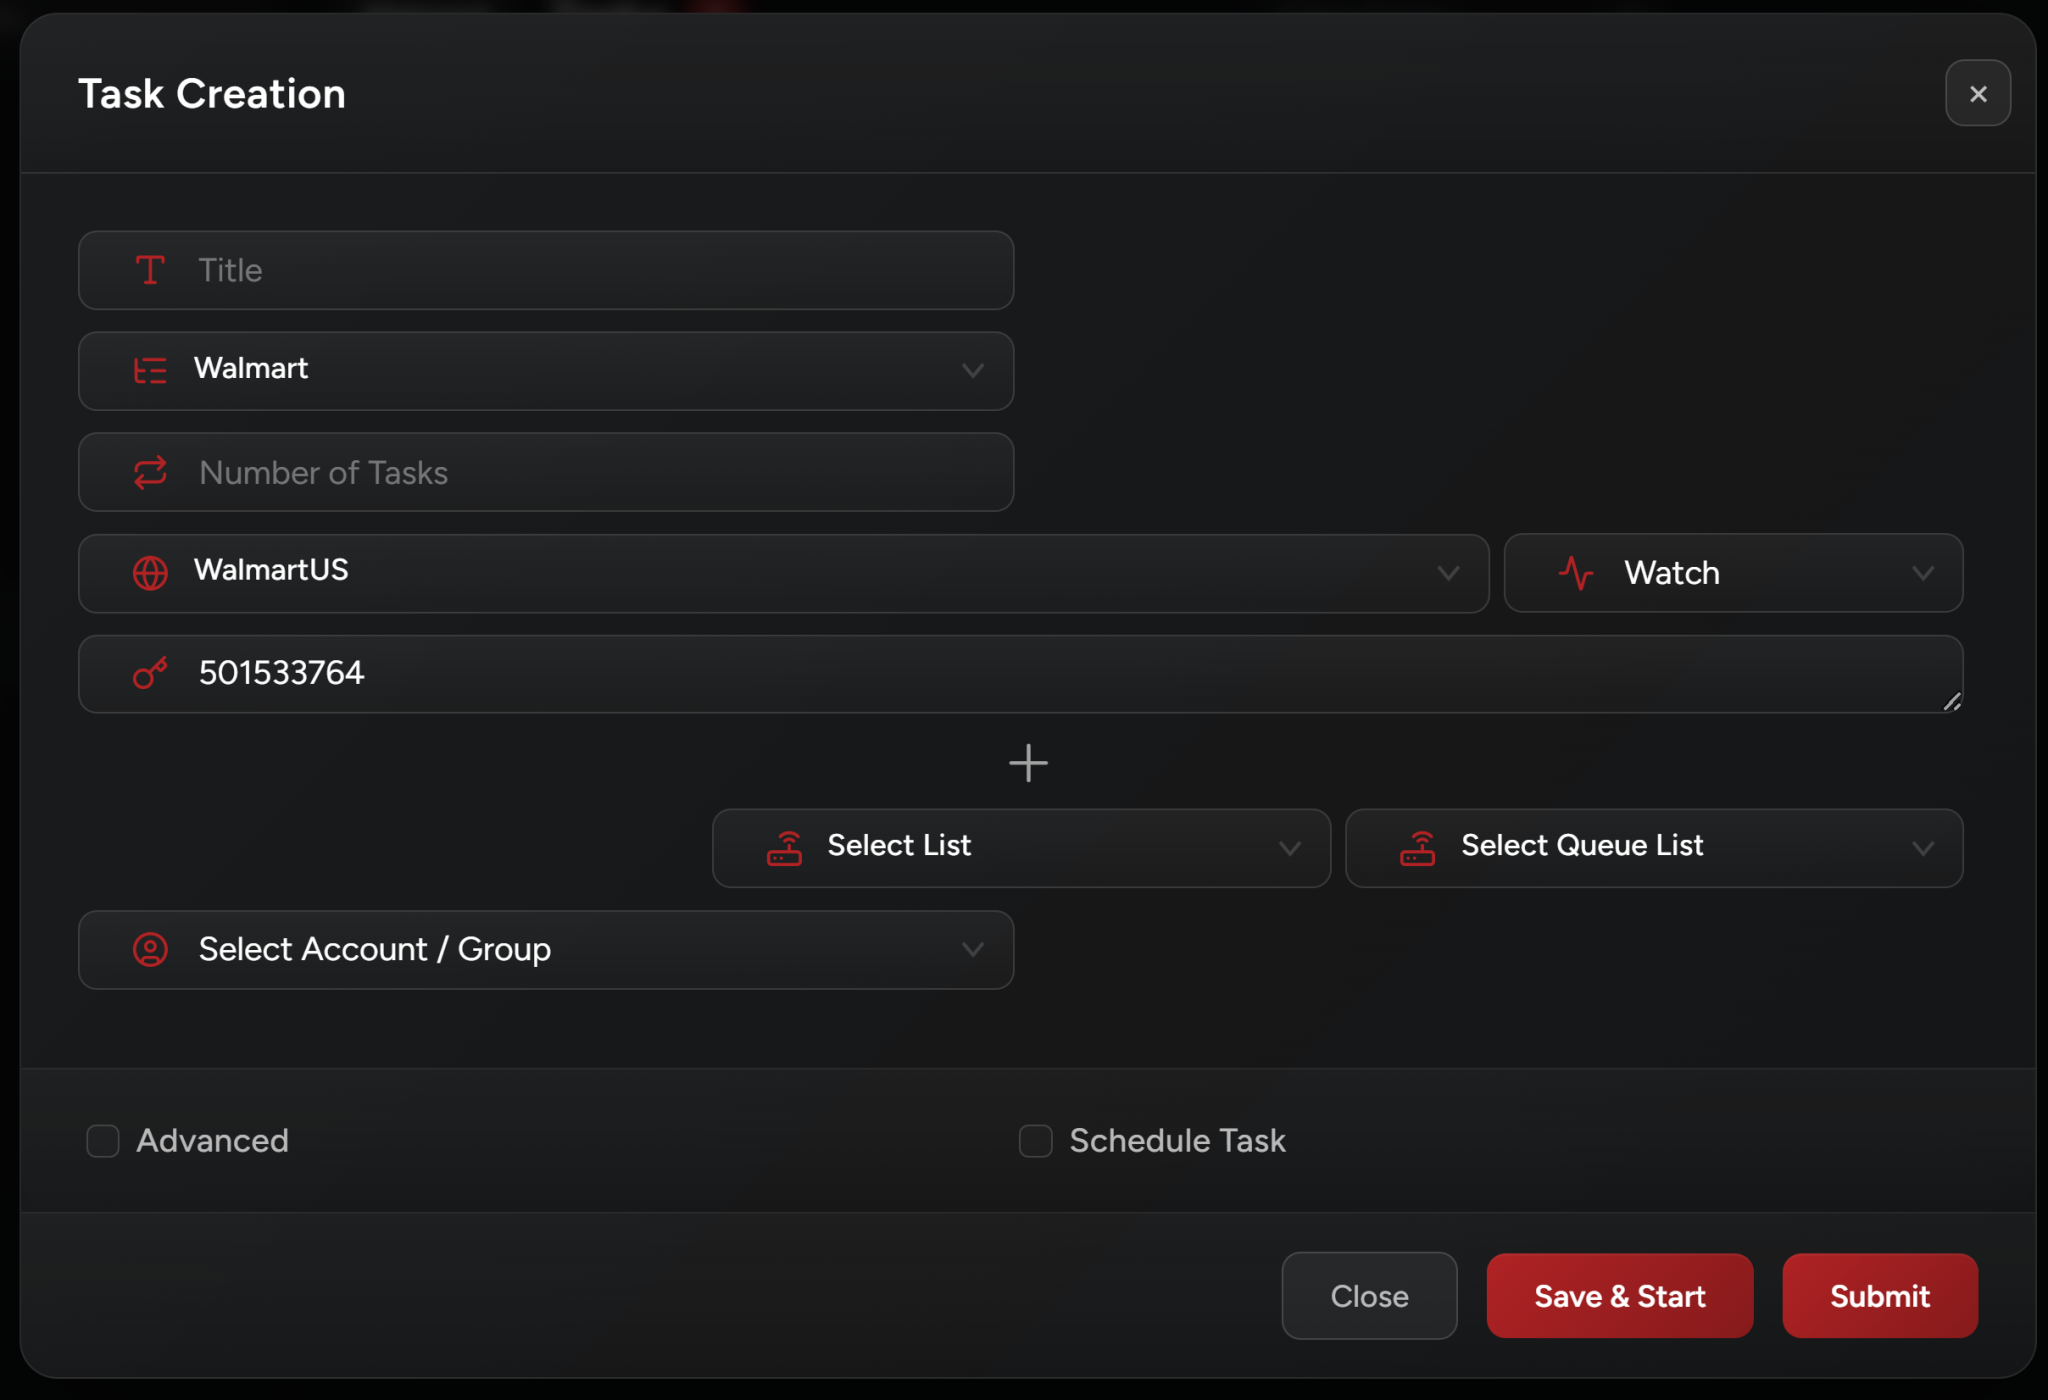2048x1400 pixels.
Task: Click the Submit button
Action: 1879,1296
